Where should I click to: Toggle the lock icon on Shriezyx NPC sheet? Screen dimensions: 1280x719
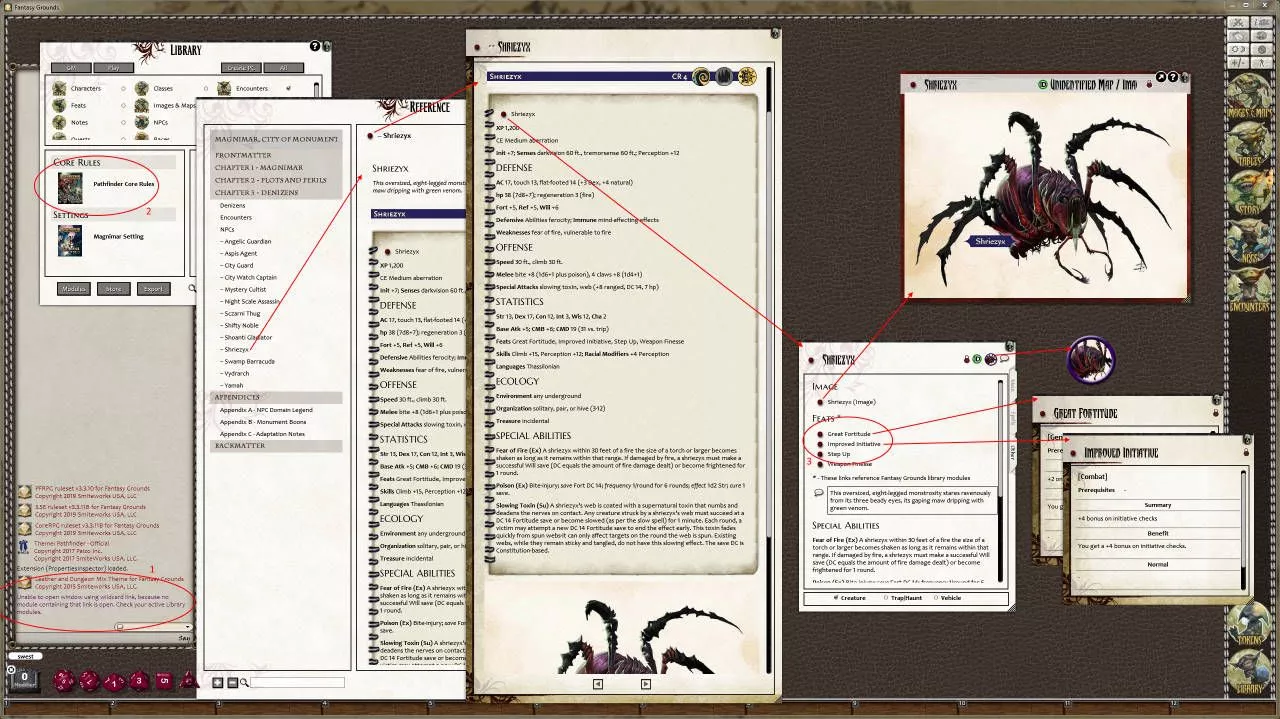tap(966, 359)
